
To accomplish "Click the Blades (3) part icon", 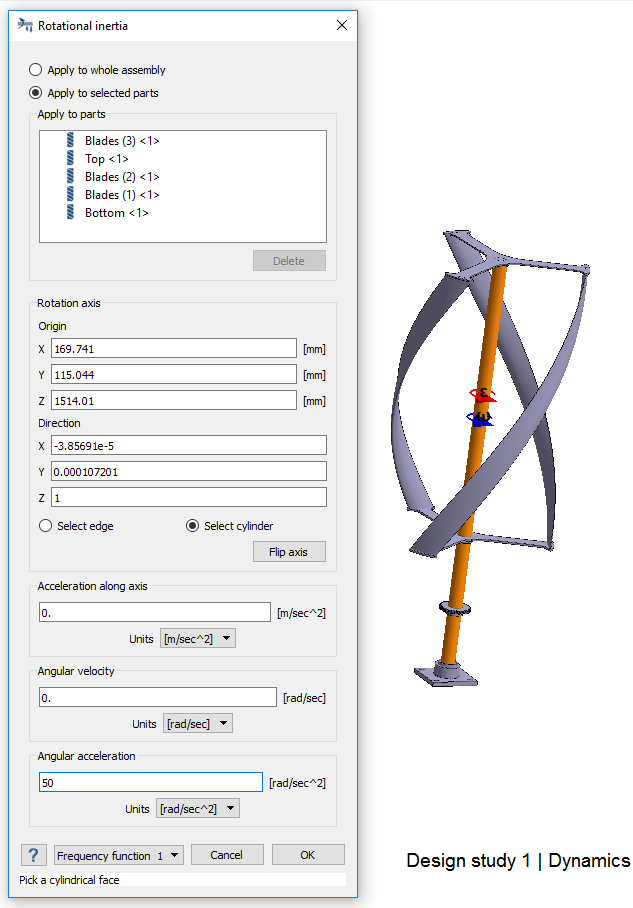I will [71, 141].
